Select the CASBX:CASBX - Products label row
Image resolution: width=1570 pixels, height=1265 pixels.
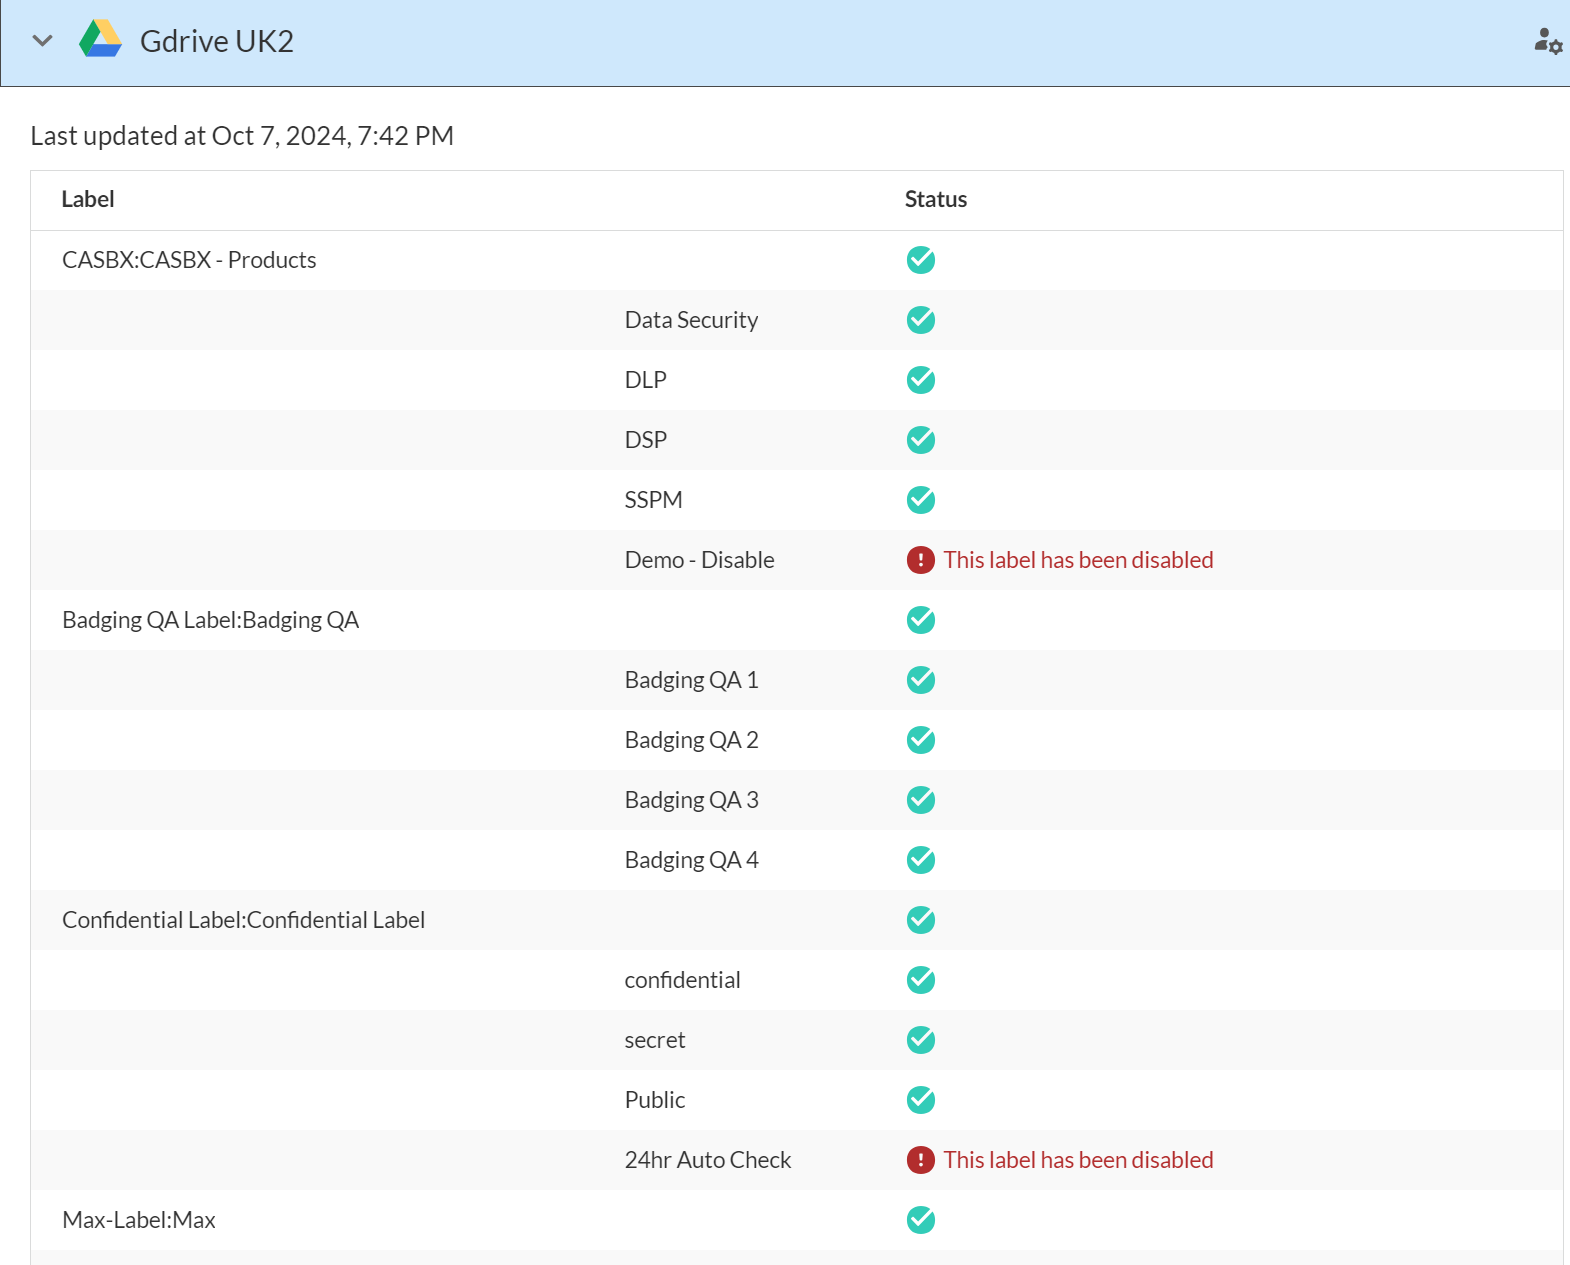pyautogui.click(x=189, y=260)
